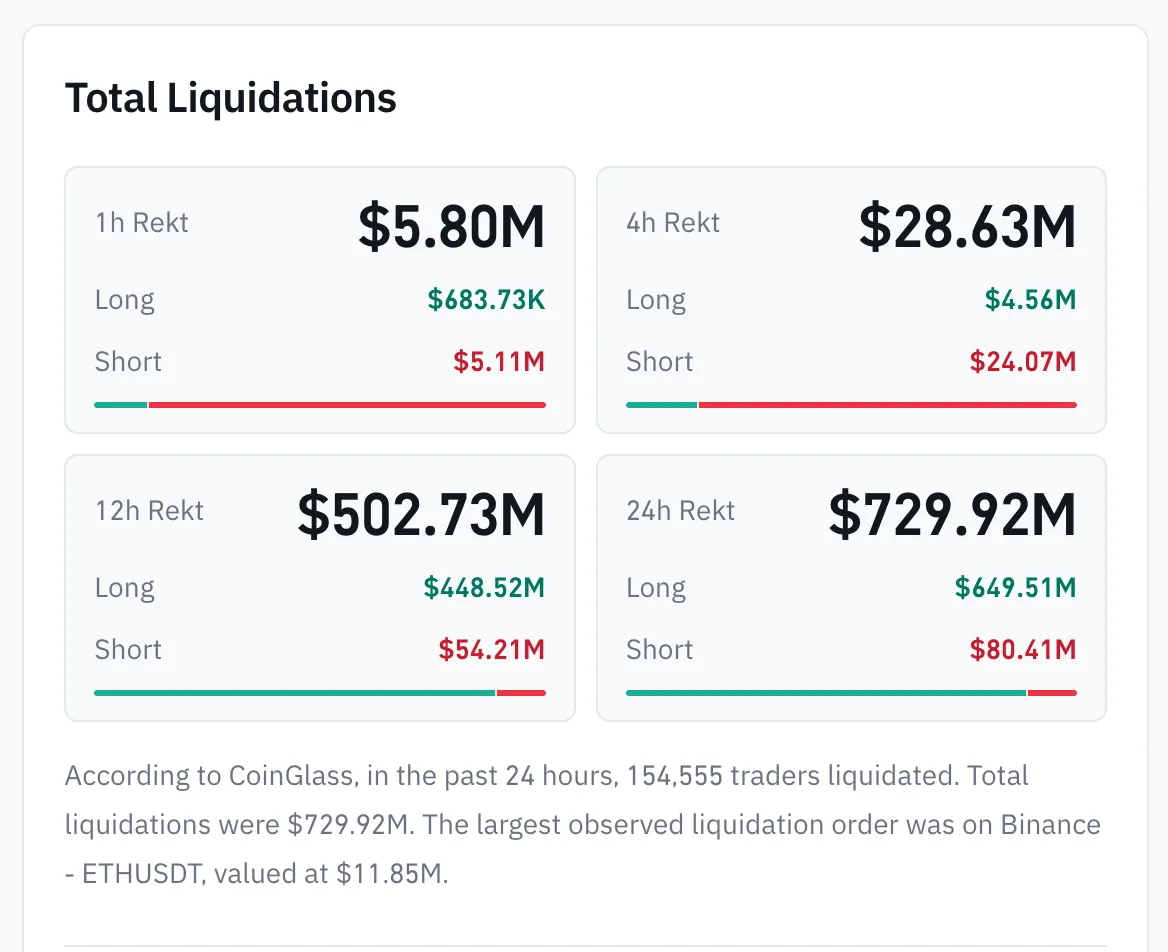Click the "Long" label in the 24h Rekt card
The height and width of the screenshot is (952, 1168).
[x=656, y=588]
